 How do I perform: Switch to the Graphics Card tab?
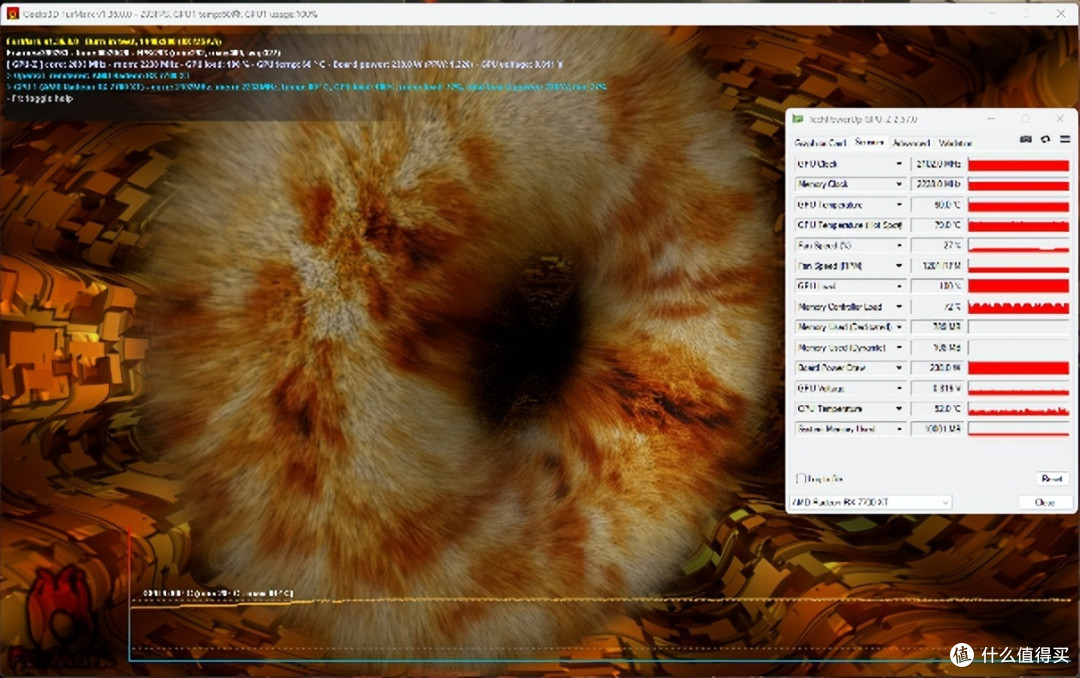tap(820, 143)
